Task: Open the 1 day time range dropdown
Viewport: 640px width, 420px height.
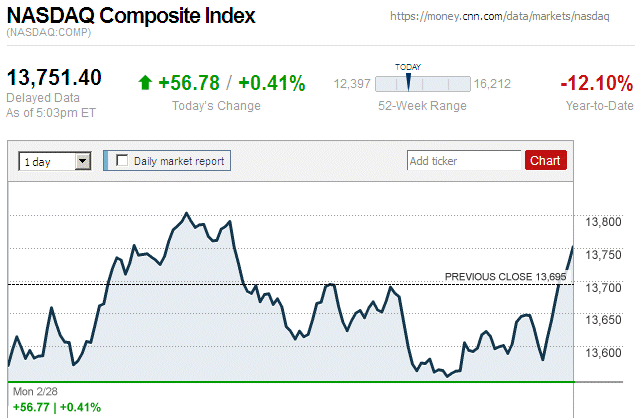Action: [83, 160]
